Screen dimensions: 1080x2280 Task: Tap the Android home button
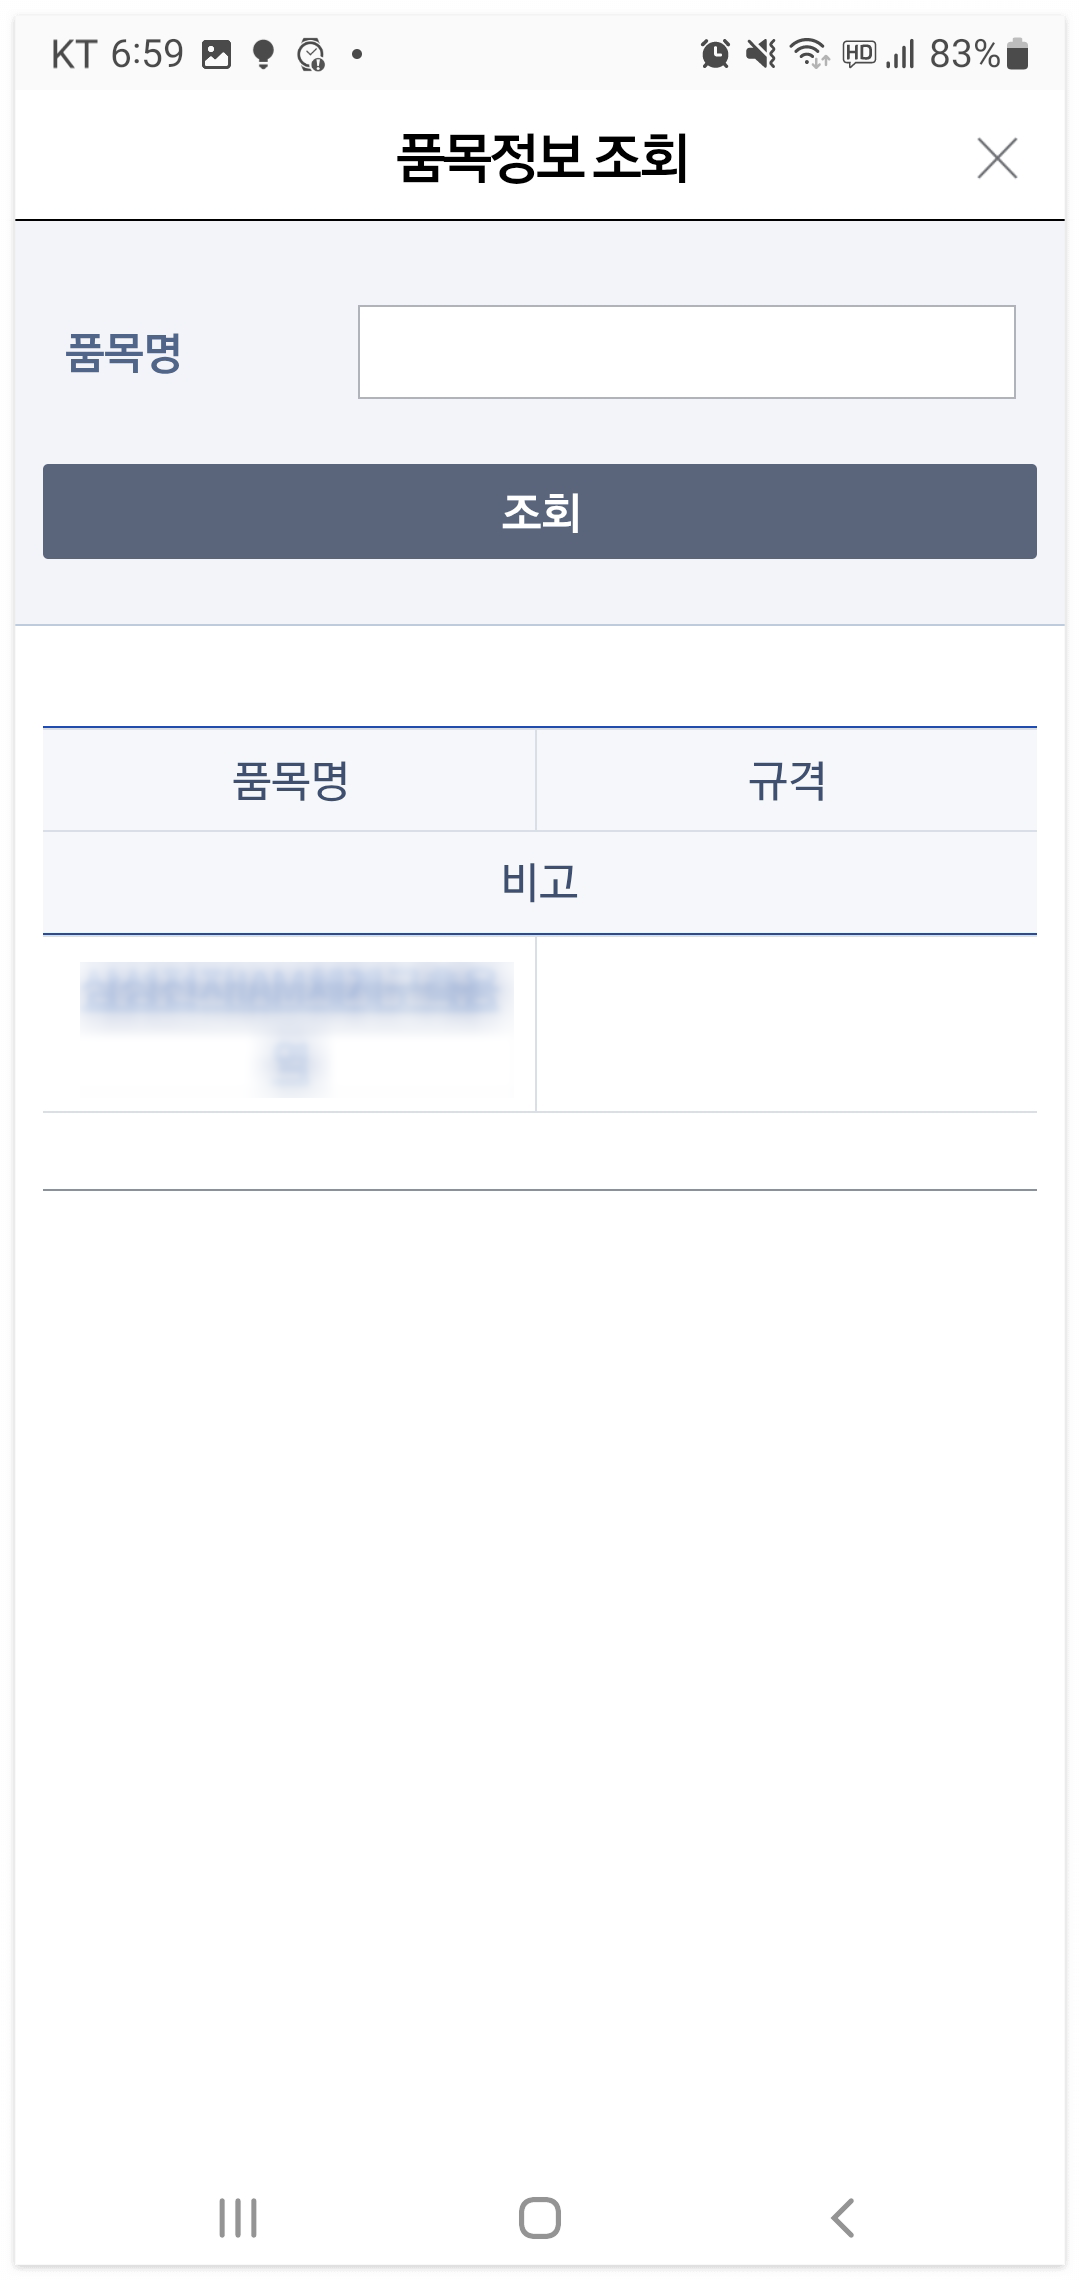[x=540, y=2217]
